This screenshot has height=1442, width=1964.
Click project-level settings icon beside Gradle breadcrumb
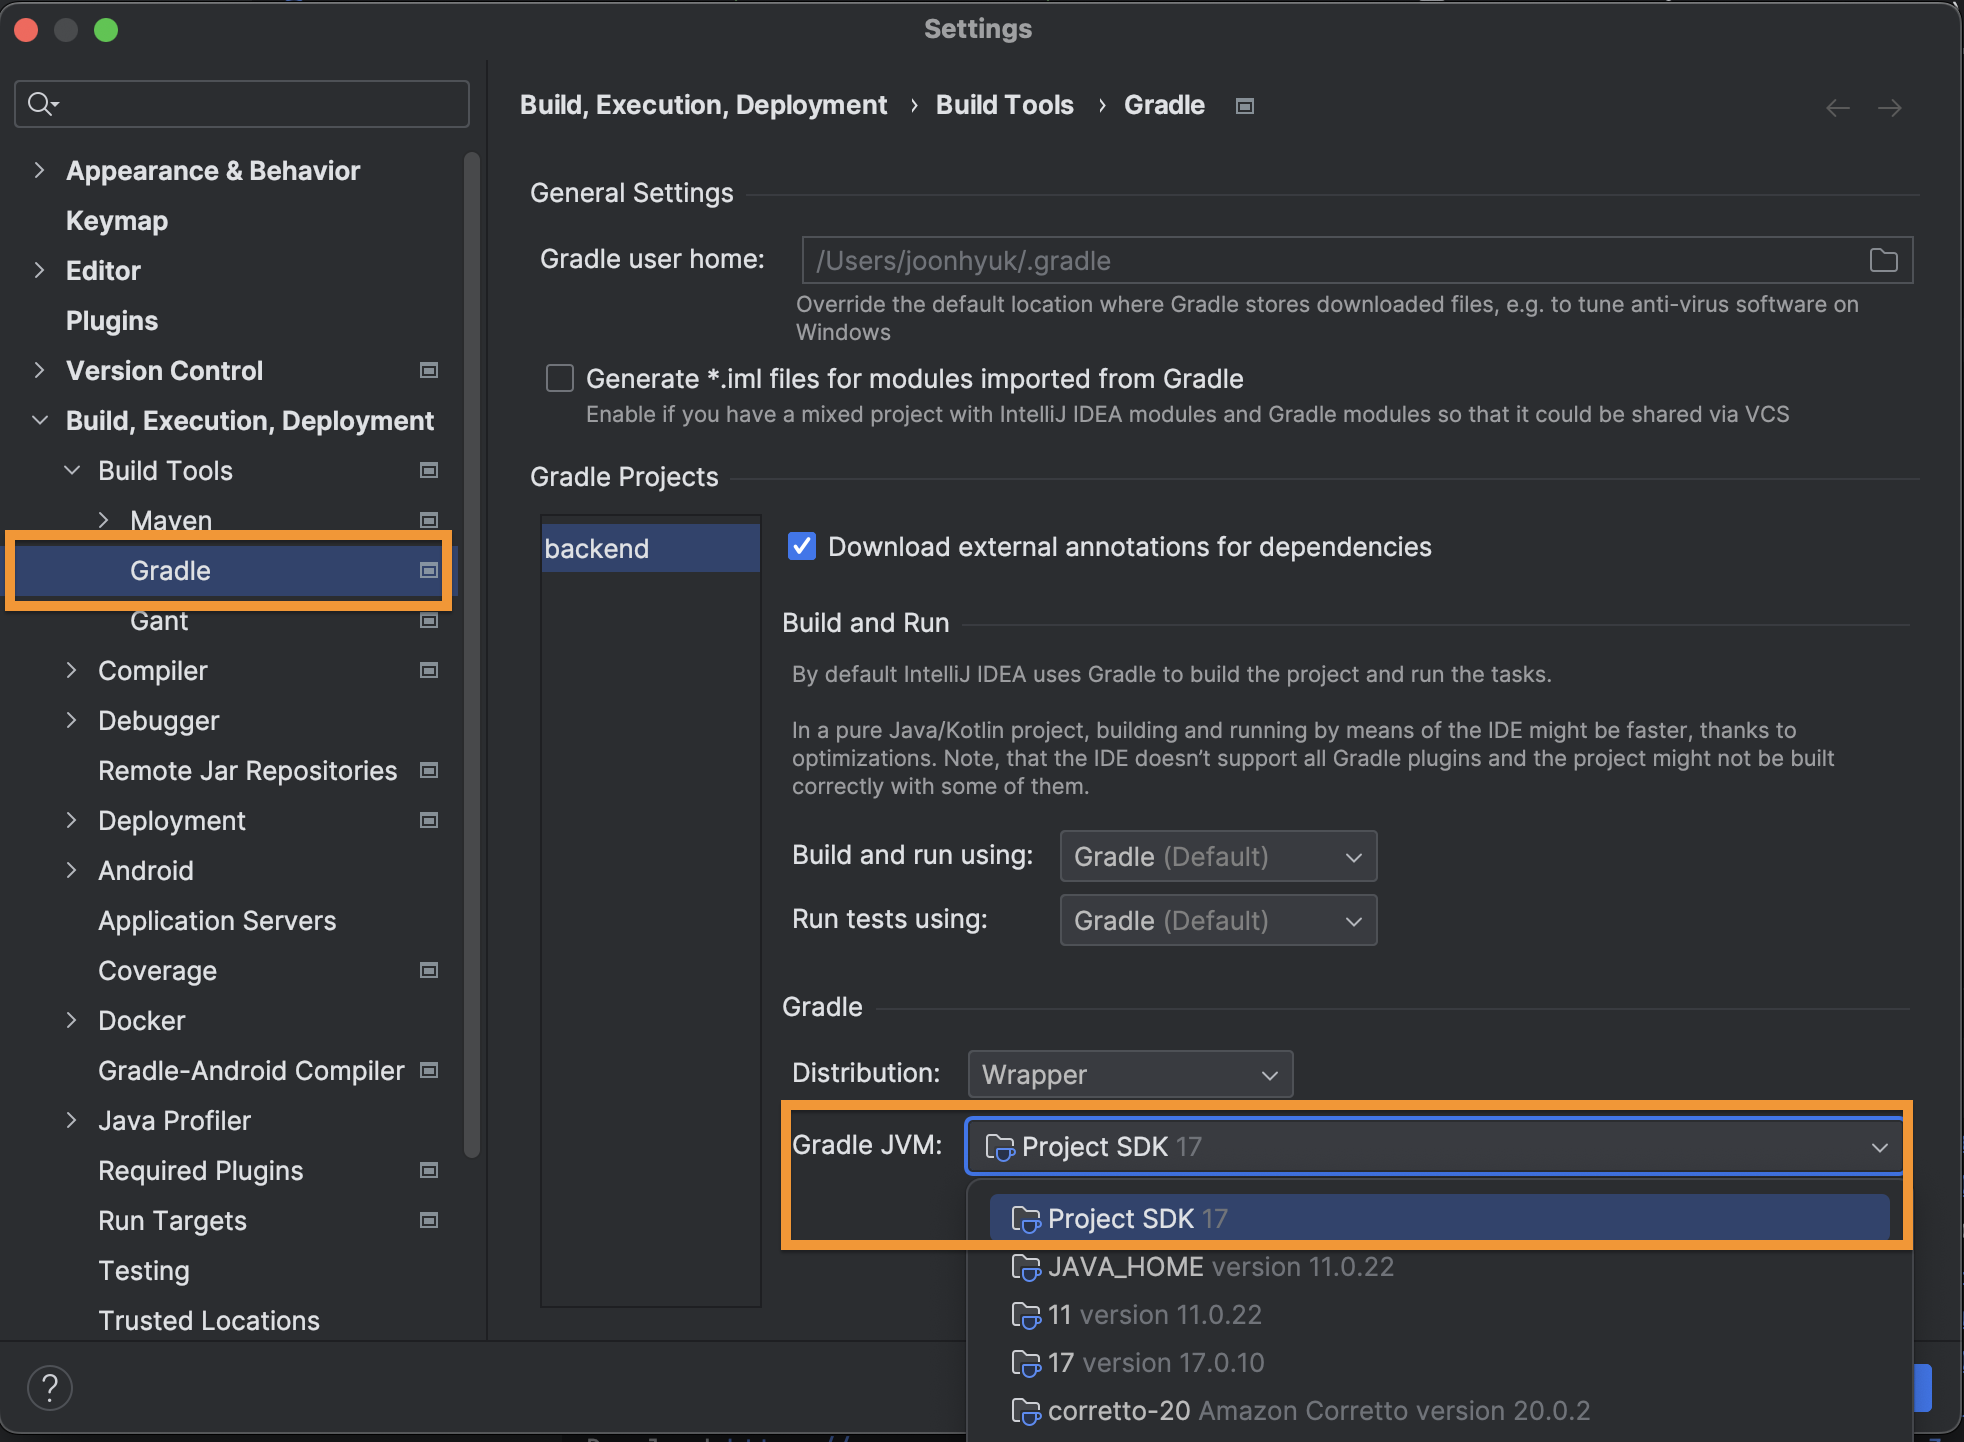click(1245, 106)
